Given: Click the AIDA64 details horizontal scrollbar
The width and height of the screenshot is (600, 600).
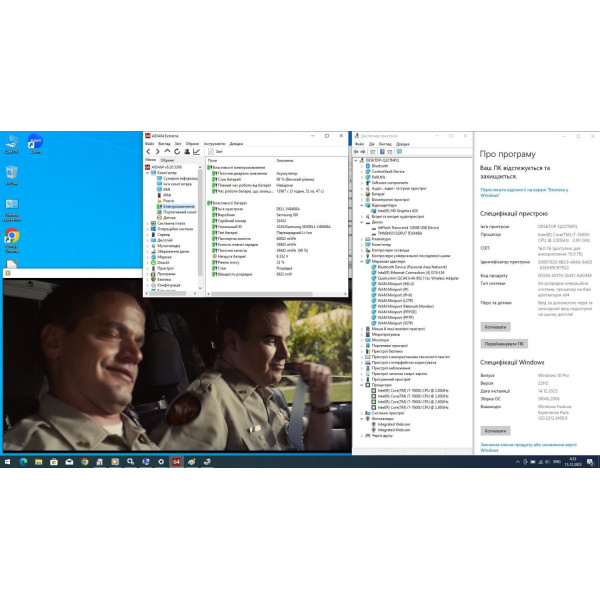Looking at the screenshot, I should [261, 294].
